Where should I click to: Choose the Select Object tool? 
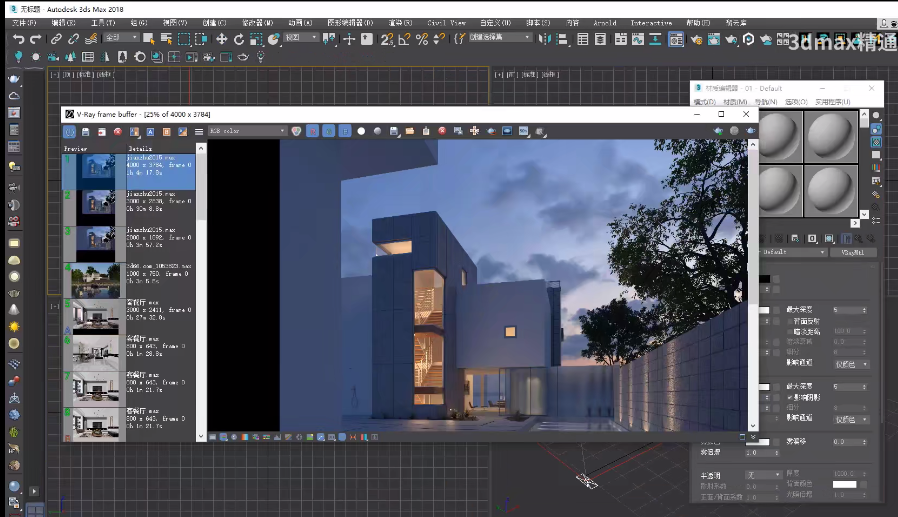[149, 39]
